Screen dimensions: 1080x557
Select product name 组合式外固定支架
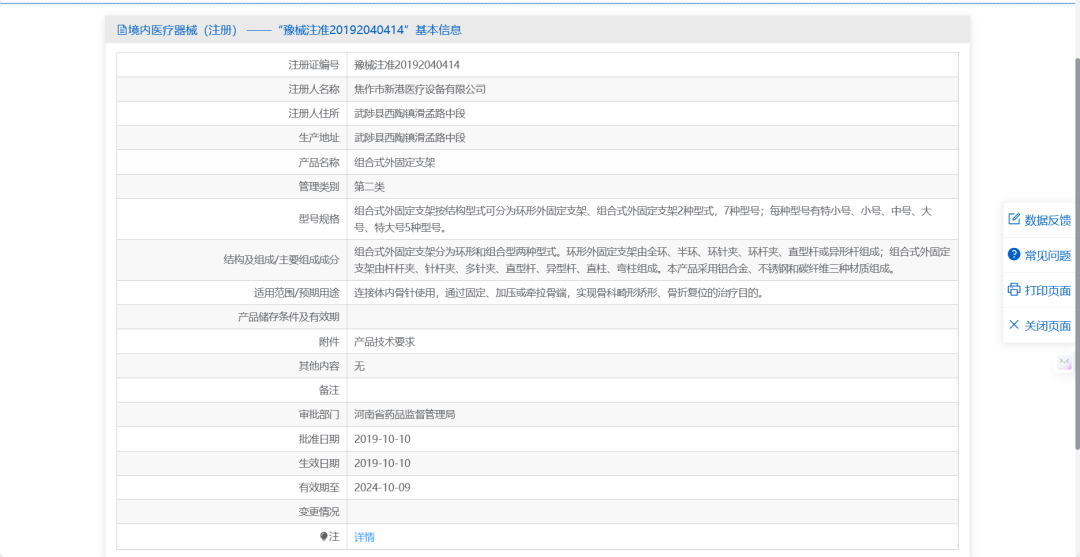tap(395, 162)
